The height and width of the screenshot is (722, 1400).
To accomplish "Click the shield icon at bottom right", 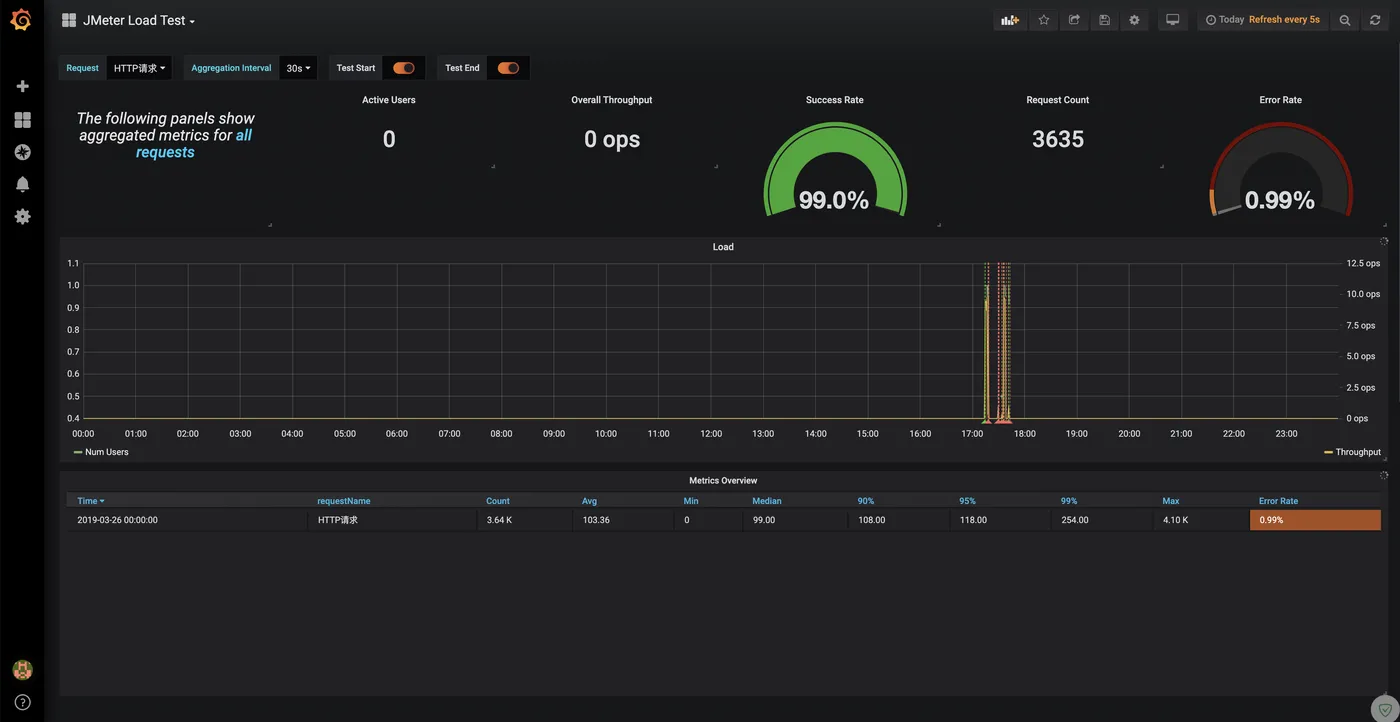I will coord(1385,709).
